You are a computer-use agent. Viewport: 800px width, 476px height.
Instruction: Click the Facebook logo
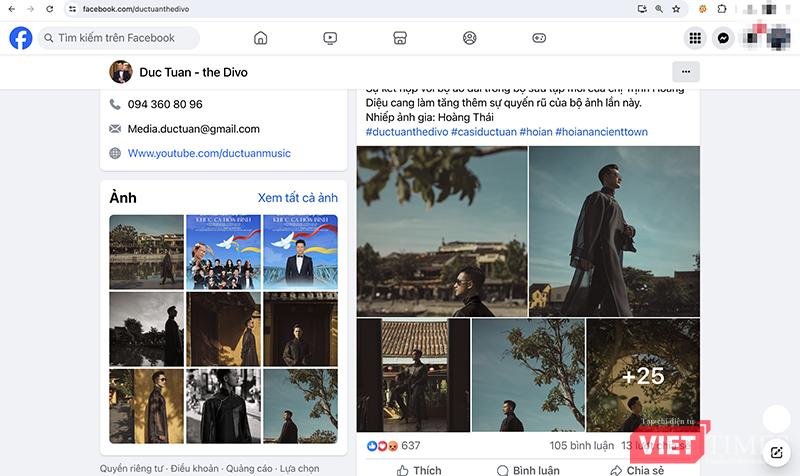pos(21,38)
